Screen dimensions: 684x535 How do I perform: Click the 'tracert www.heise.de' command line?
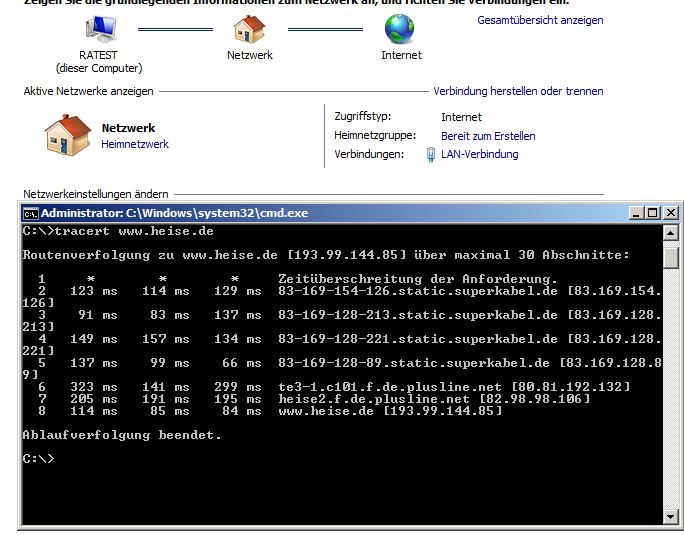(118, 231)
